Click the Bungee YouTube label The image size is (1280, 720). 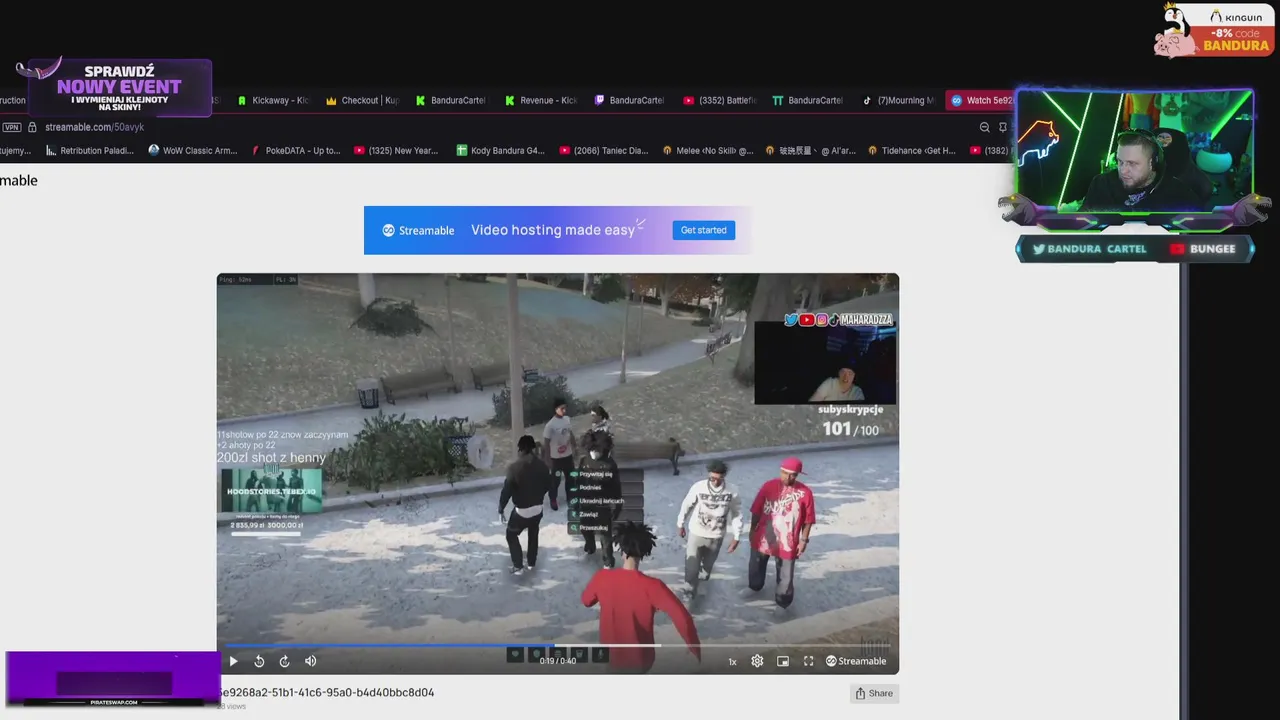click(1203, 249)
